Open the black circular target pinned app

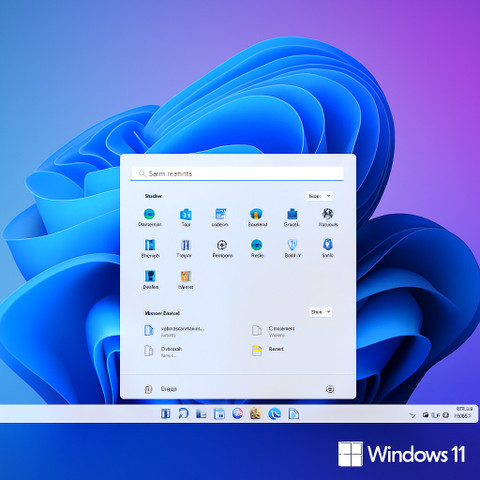[x=222, y=245]
